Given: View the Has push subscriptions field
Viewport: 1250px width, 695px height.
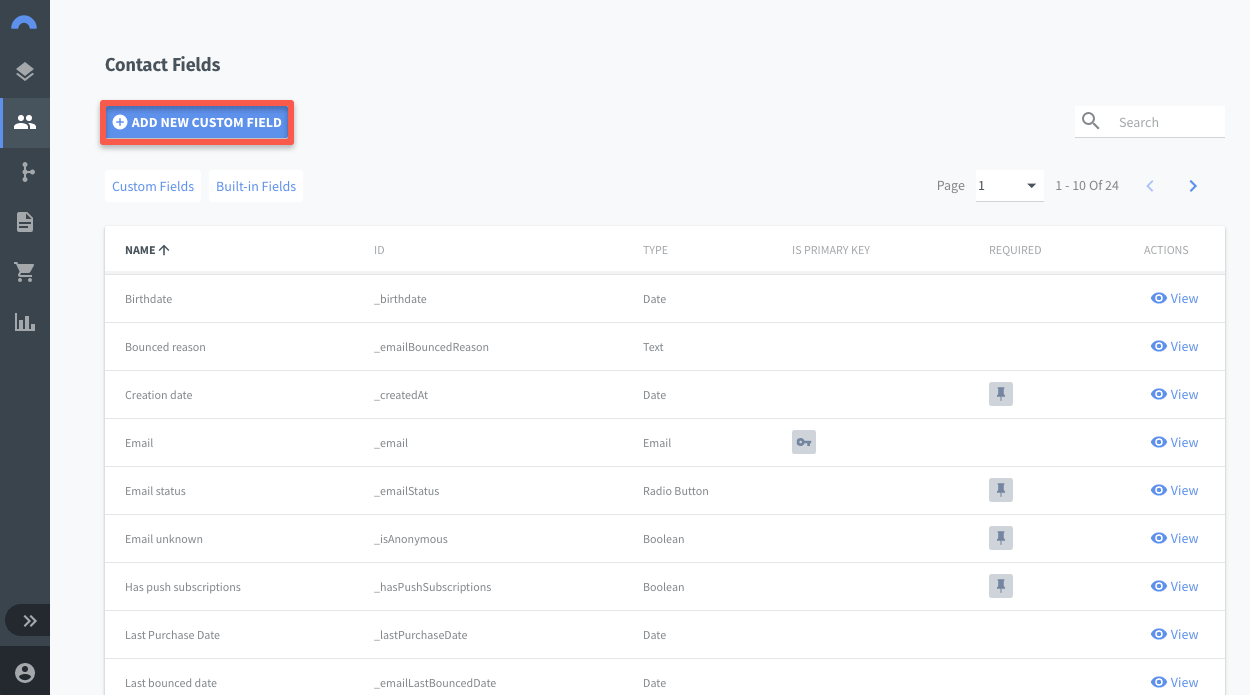Looking at the screenshot, I should (1174, 586).
